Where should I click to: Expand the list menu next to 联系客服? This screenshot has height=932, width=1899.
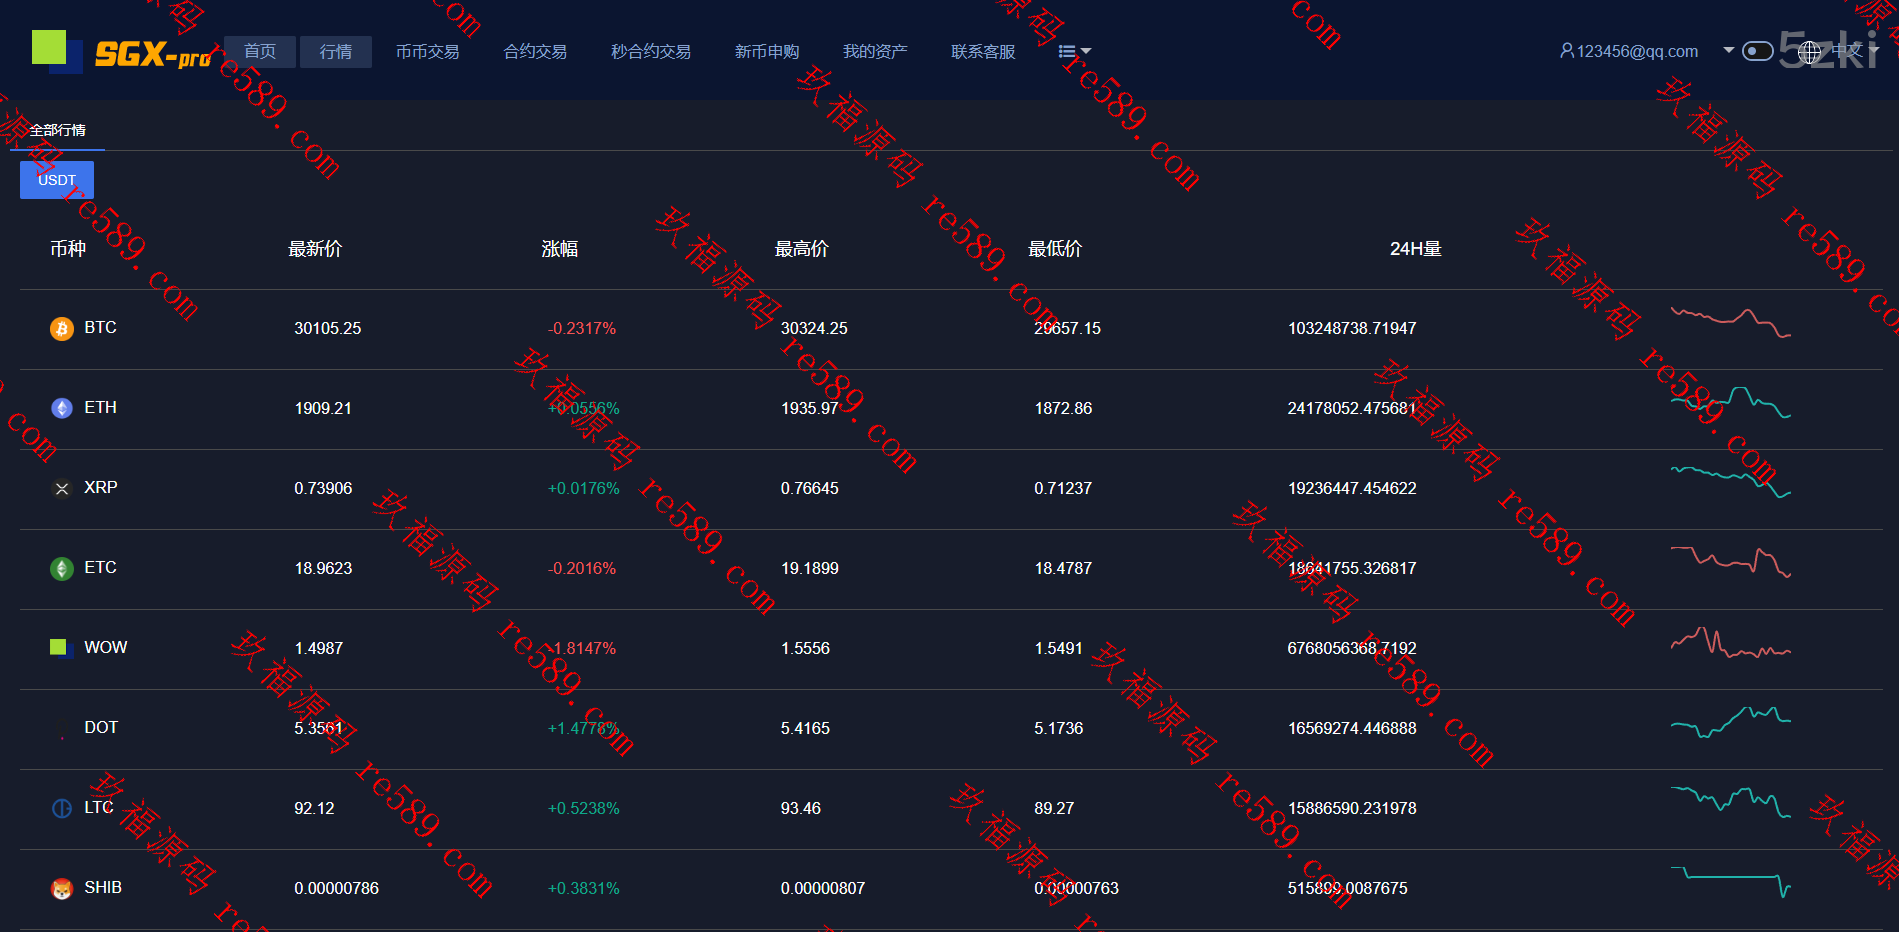tap(1074, 52)
